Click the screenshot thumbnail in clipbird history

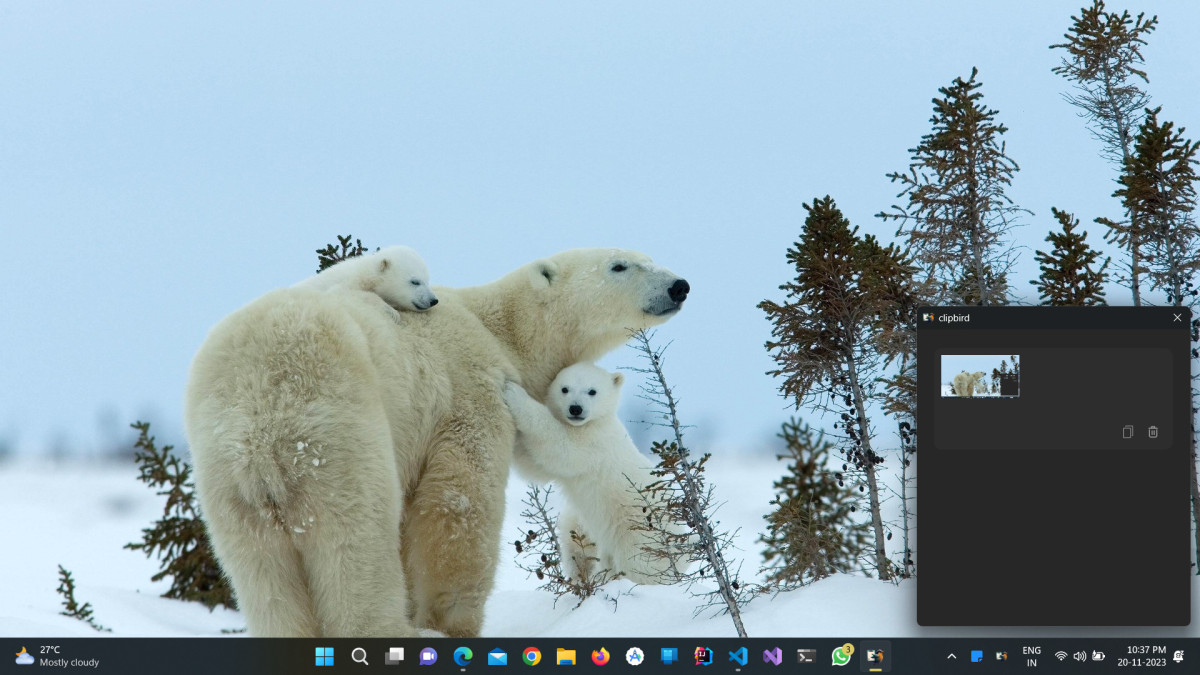point(980,376)
